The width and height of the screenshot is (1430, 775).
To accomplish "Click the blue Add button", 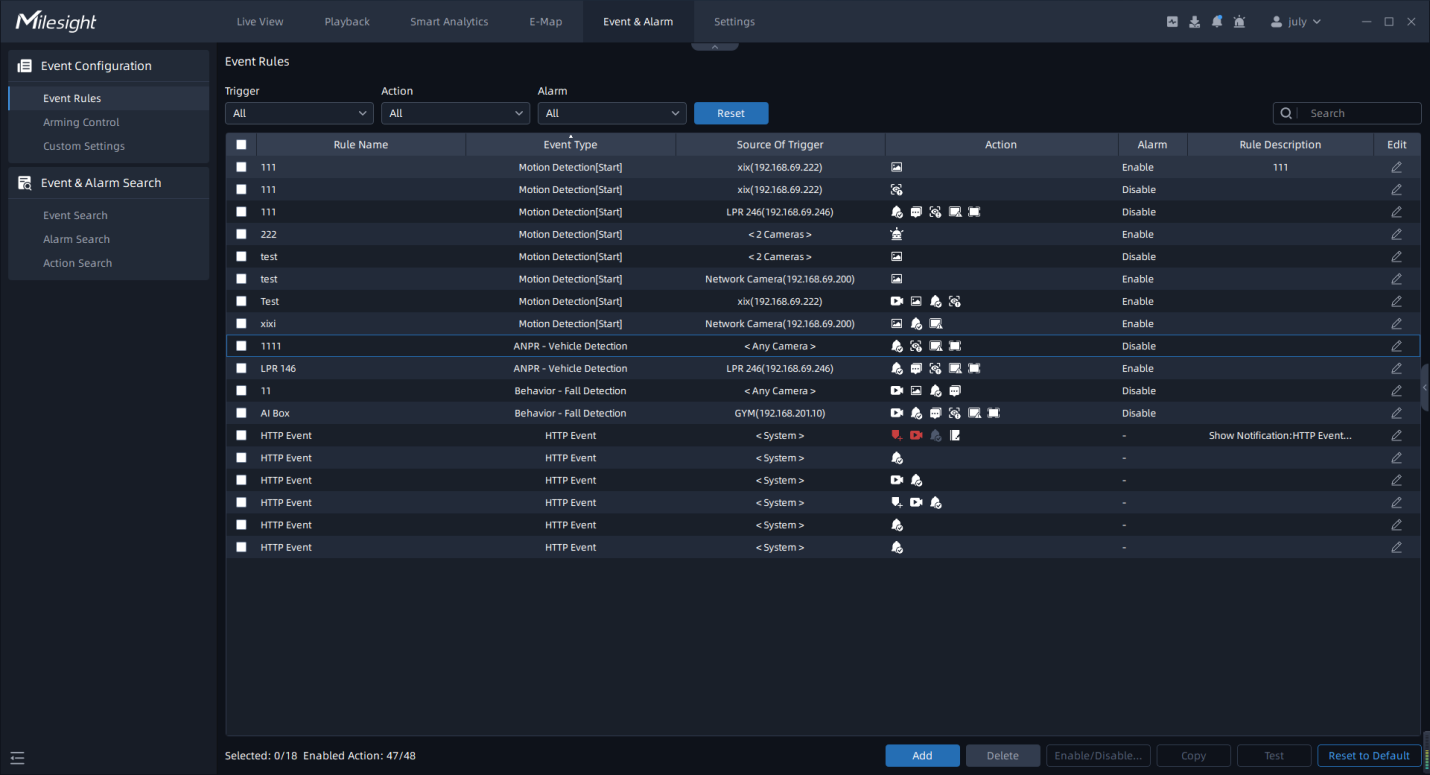I will pos(922,756).
